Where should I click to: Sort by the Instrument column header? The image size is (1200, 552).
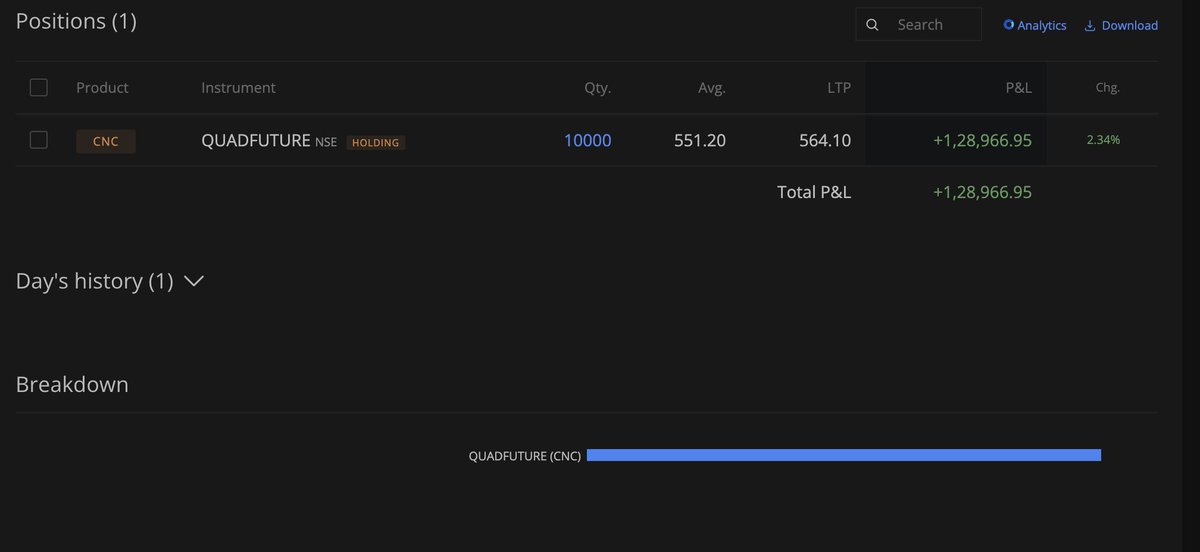pyautogui.click(x=238, y=88)
